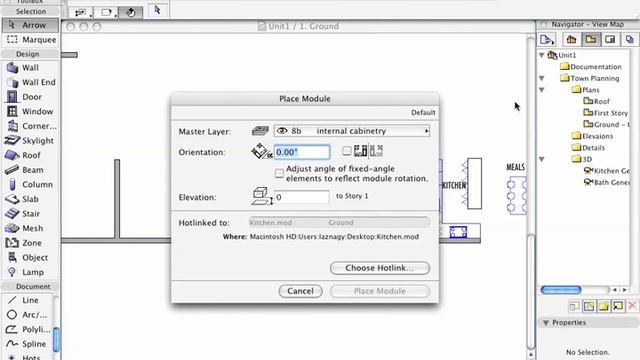The image size is (640, 360).
Task: Click the Elevation value input field
Action: pos(302,197)
